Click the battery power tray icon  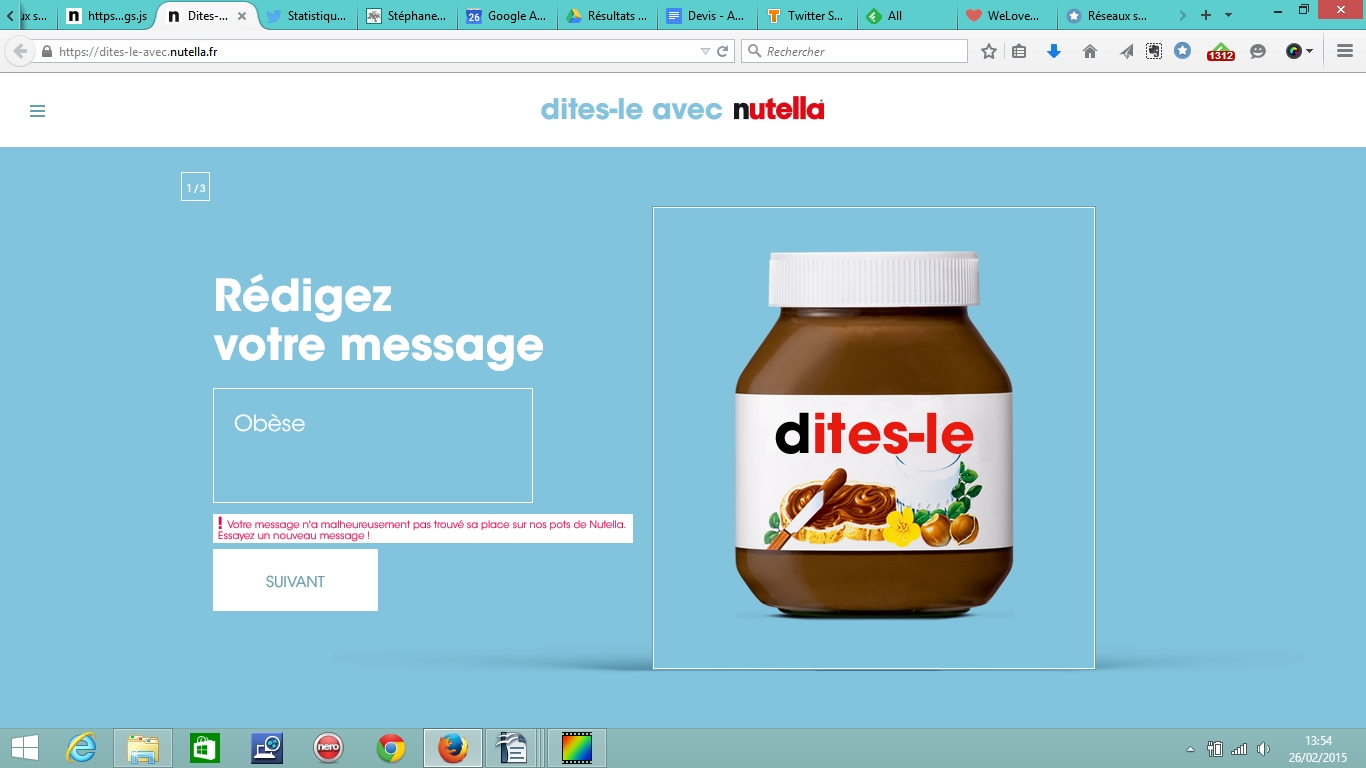click(x=1215, y=748)
